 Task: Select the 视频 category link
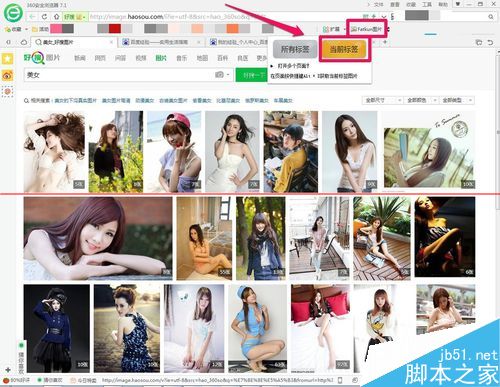pos(141,58)
